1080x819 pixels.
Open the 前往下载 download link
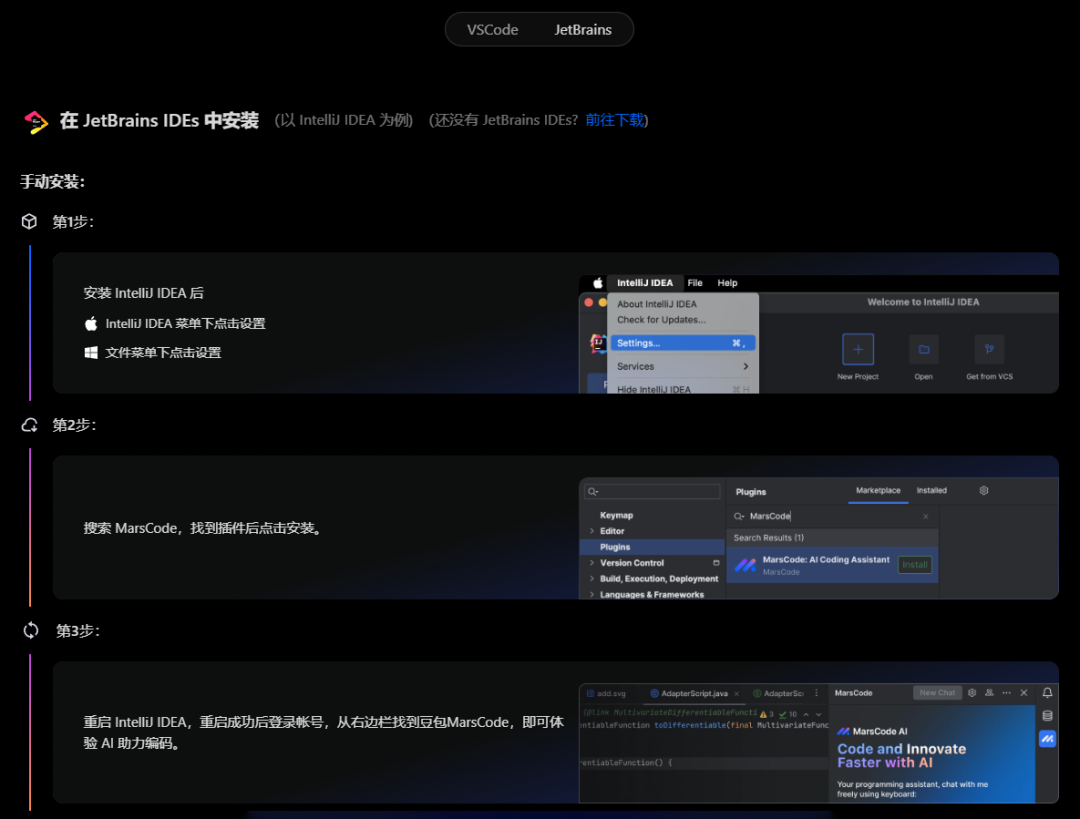click(x=615, y=120)
